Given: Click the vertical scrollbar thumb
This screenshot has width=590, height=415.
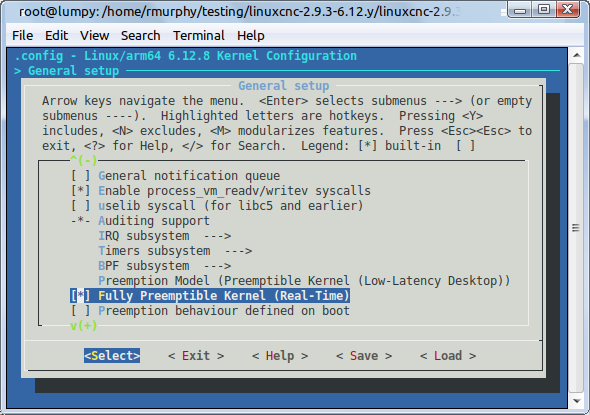Looking at the screenshot, I should pyautogui.click(x=576, y=228).
